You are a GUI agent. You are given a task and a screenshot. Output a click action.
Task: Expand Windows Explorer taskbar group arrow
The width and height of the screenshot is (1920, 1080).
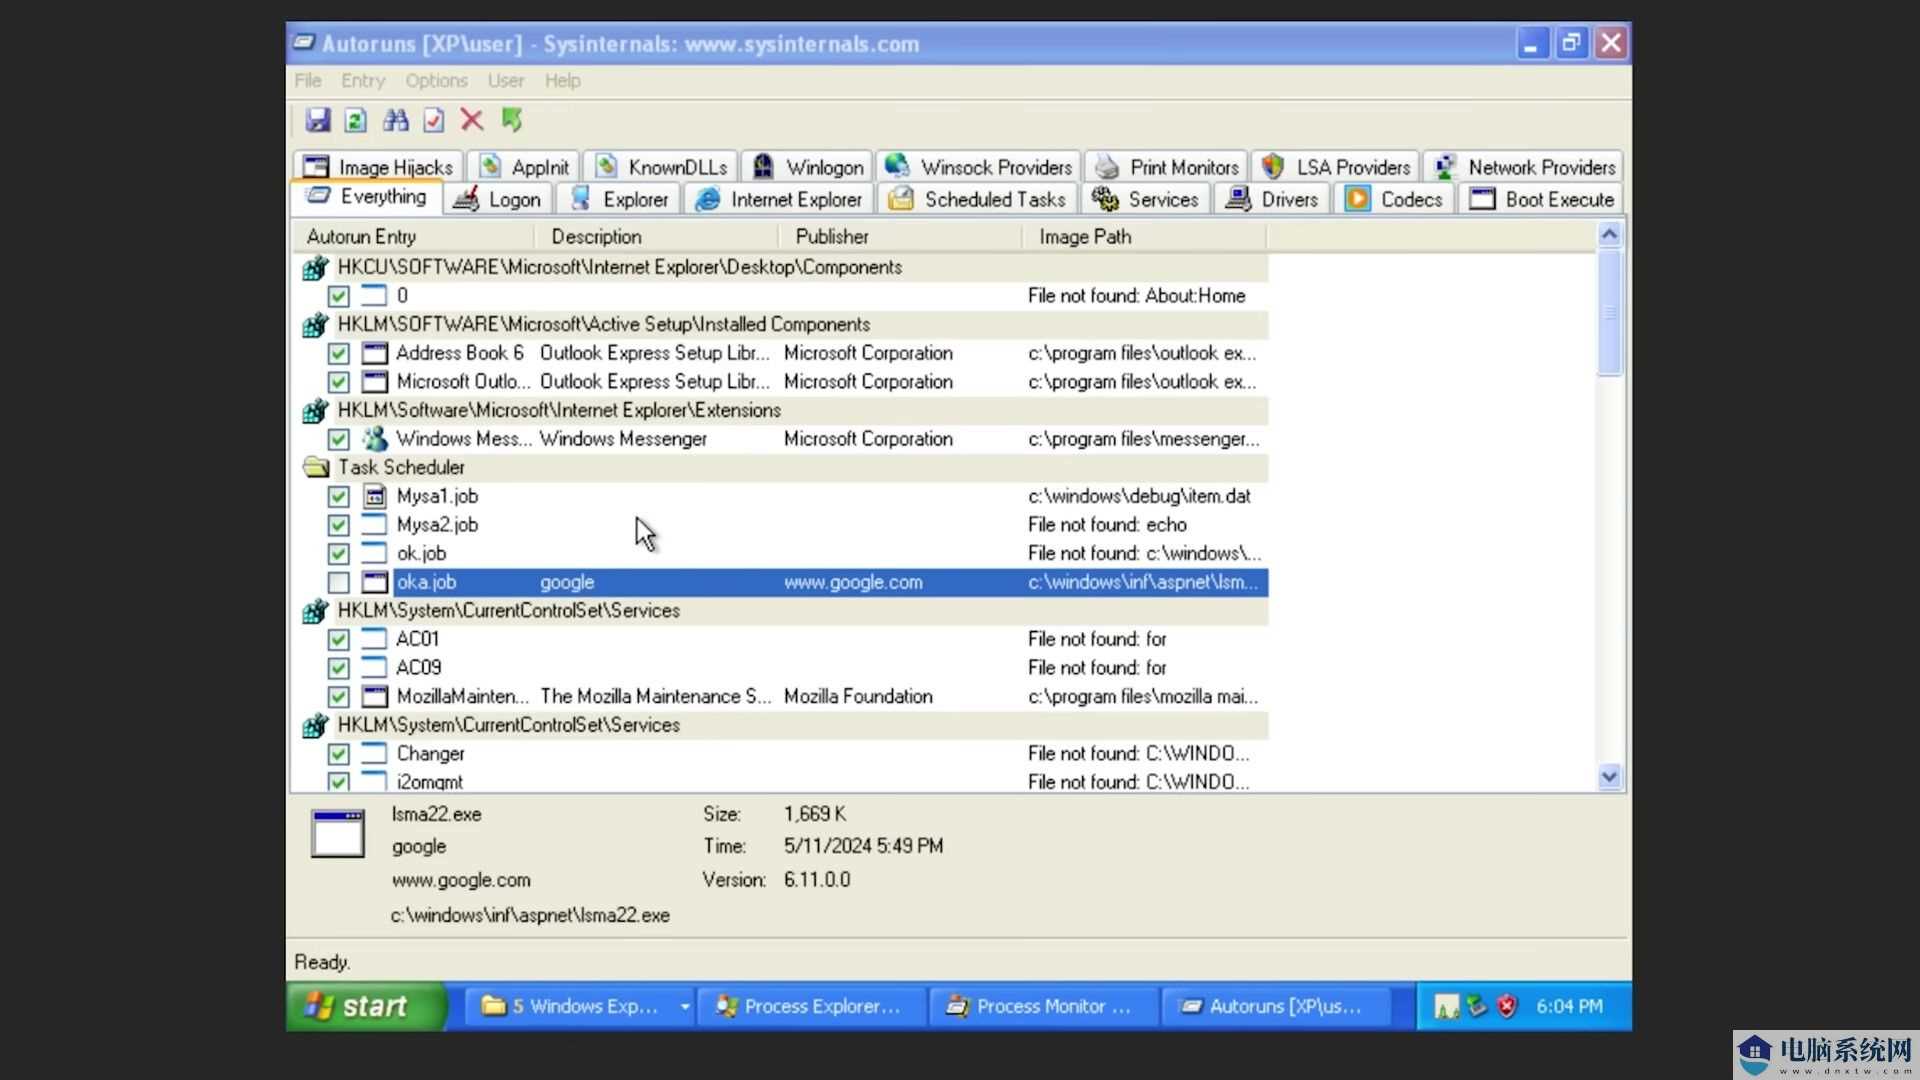point(685,1006)
